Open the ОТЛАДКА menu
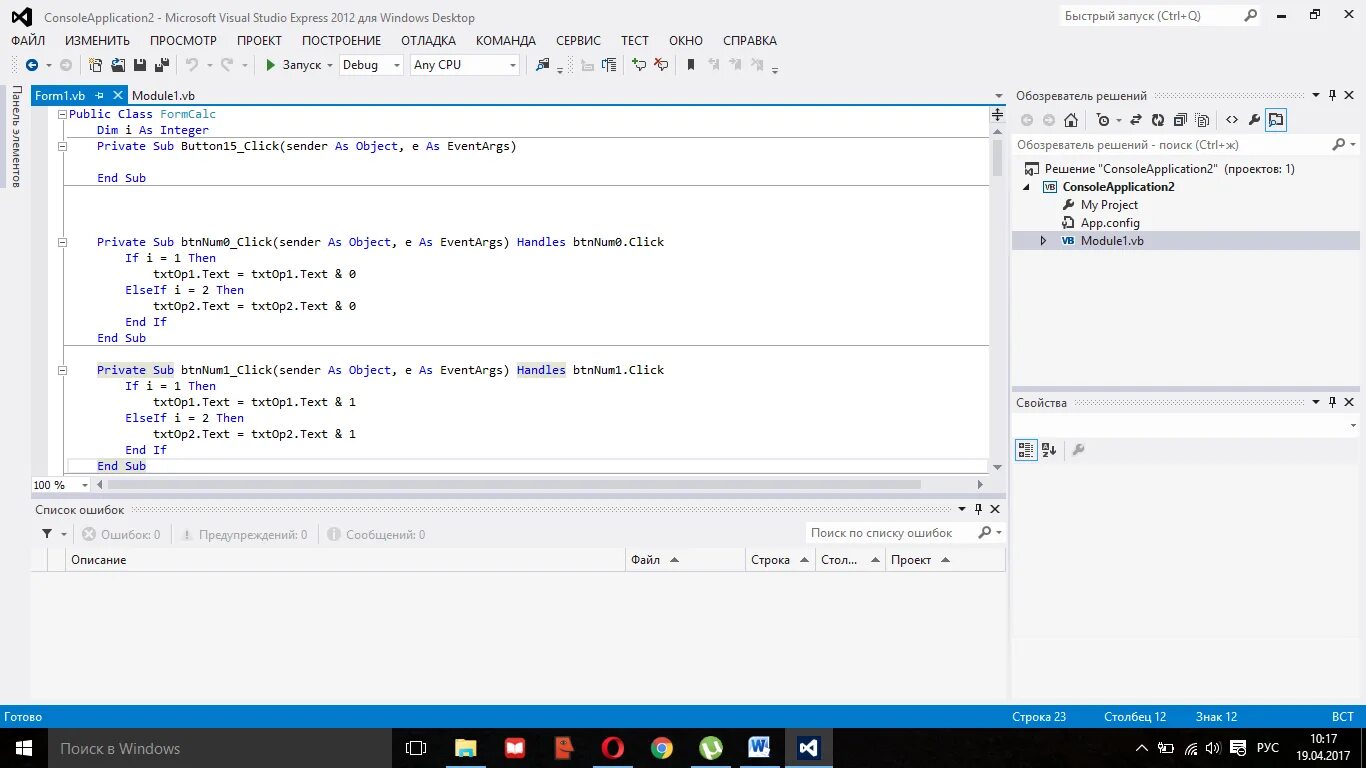This screenshot has width=1366, height=768. pos(428,41)
